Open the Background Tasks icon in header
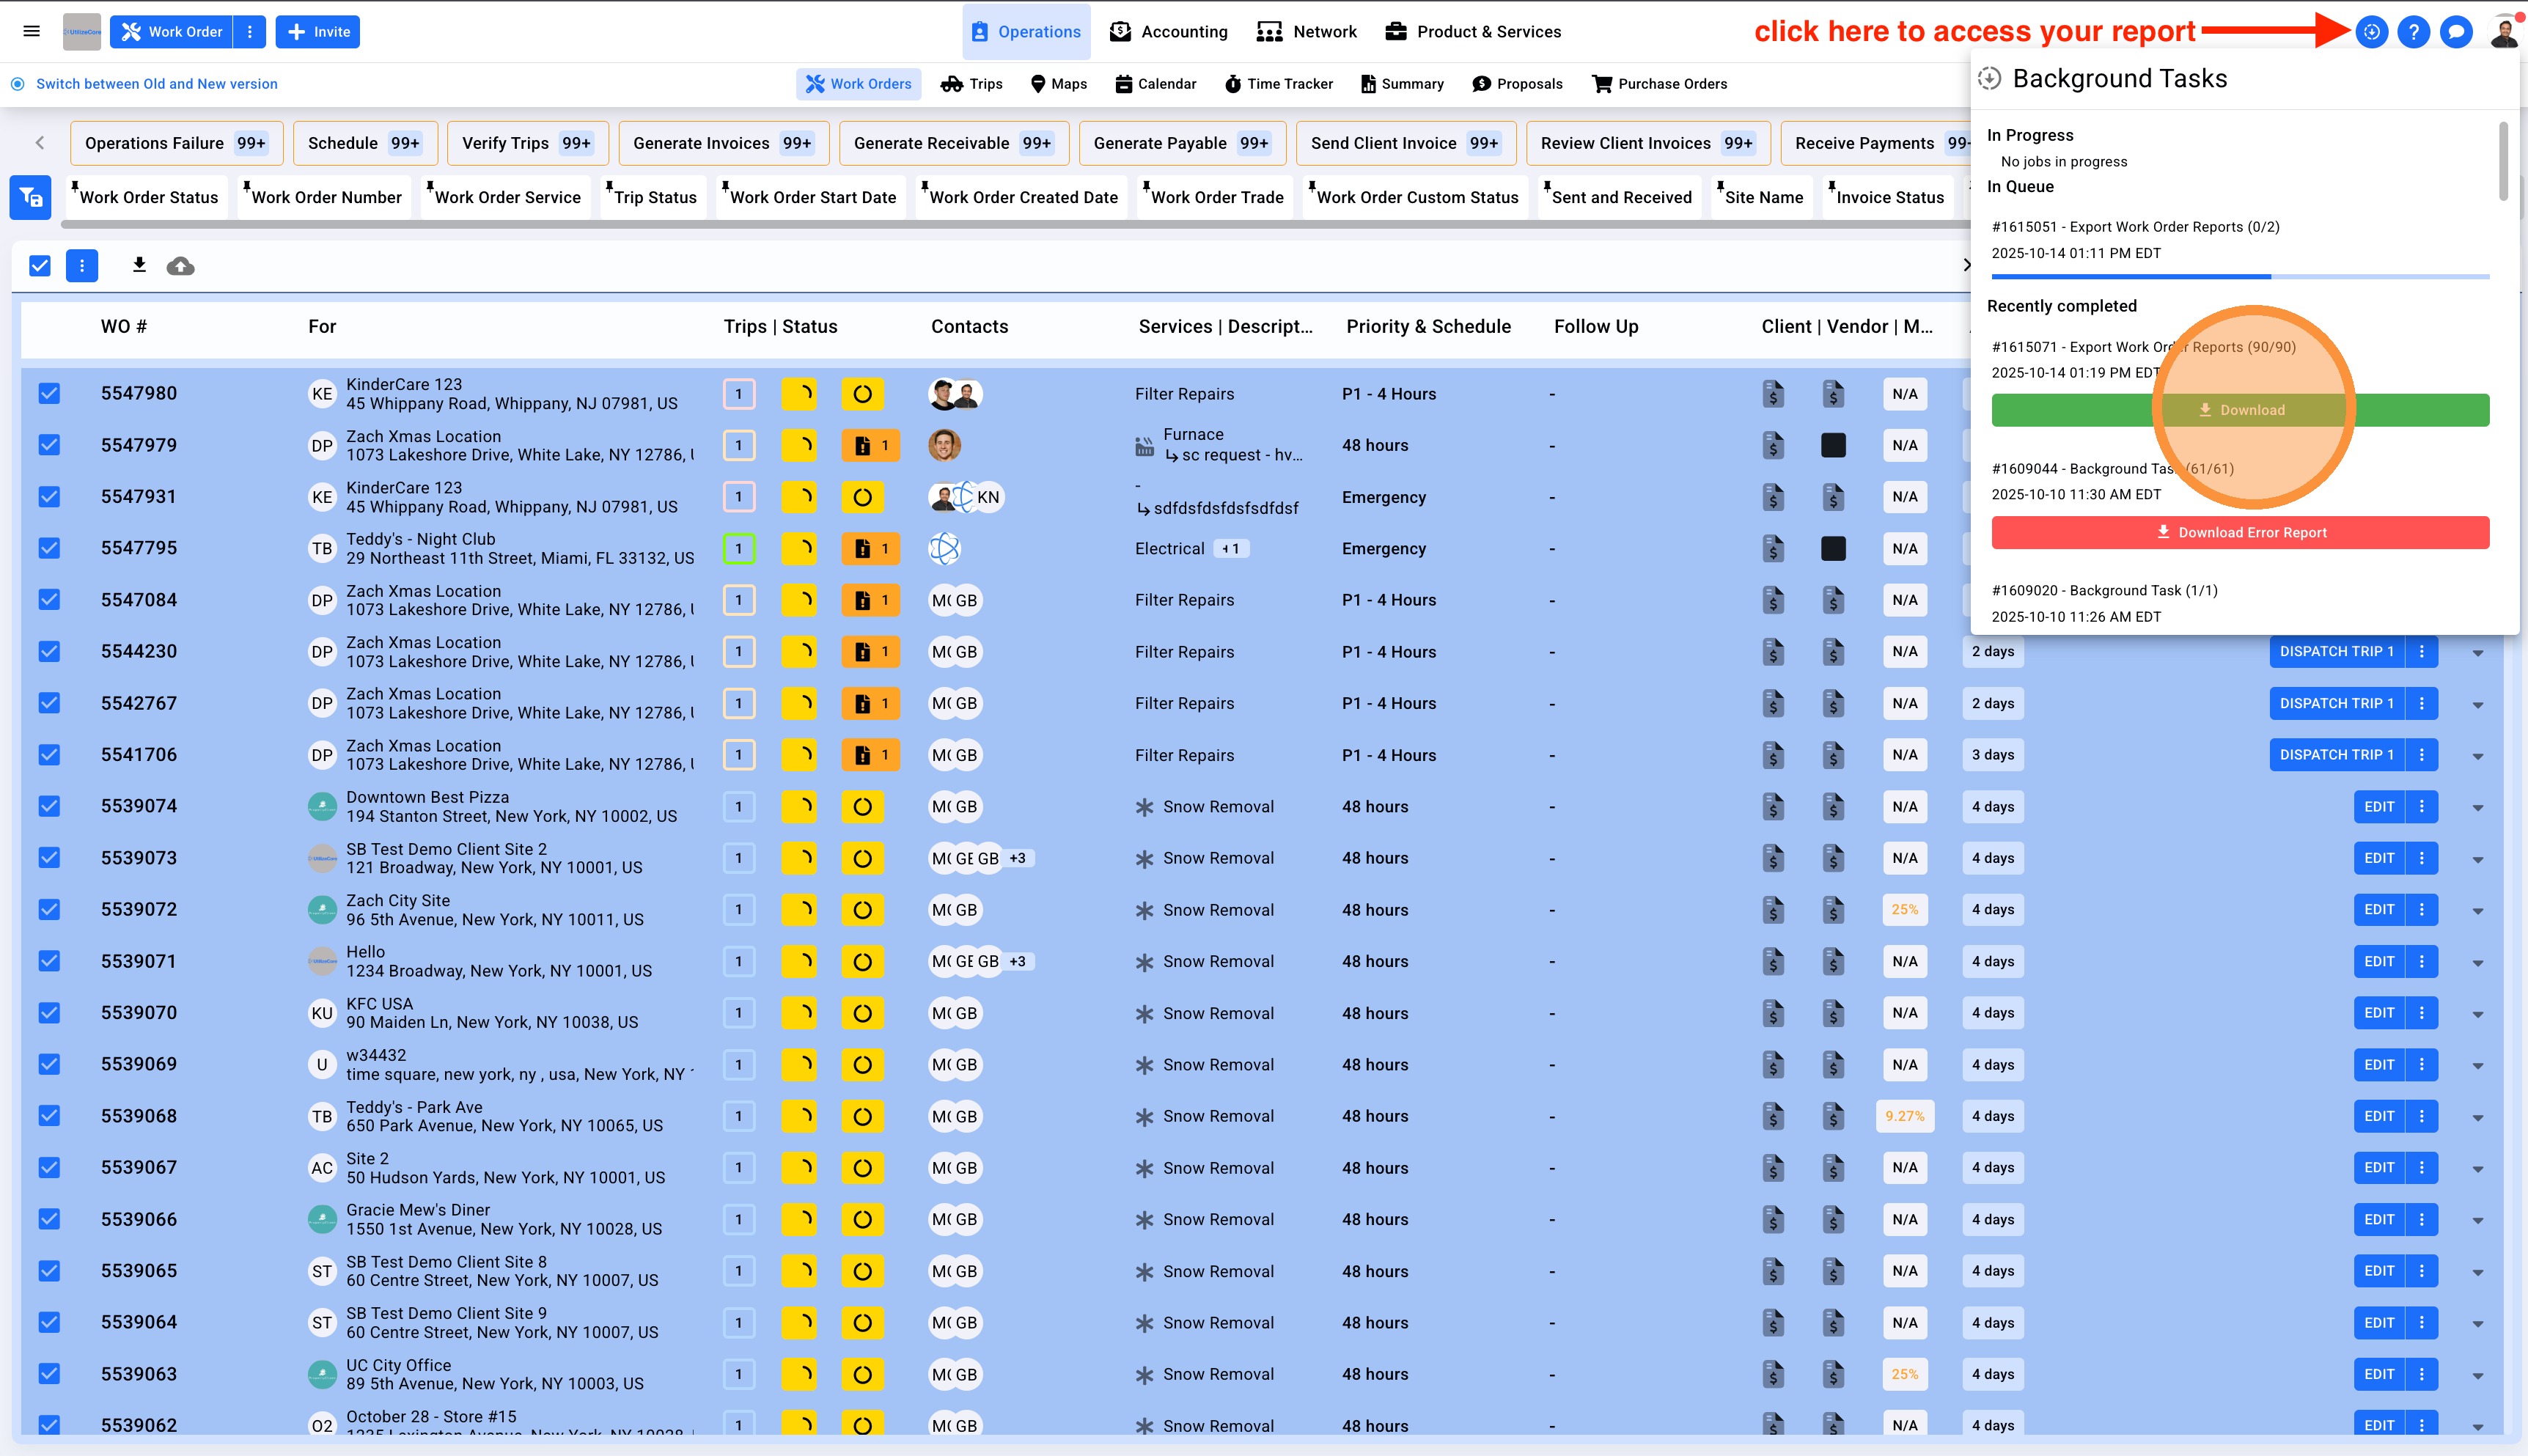2528x1456 pixels. 2371,32
